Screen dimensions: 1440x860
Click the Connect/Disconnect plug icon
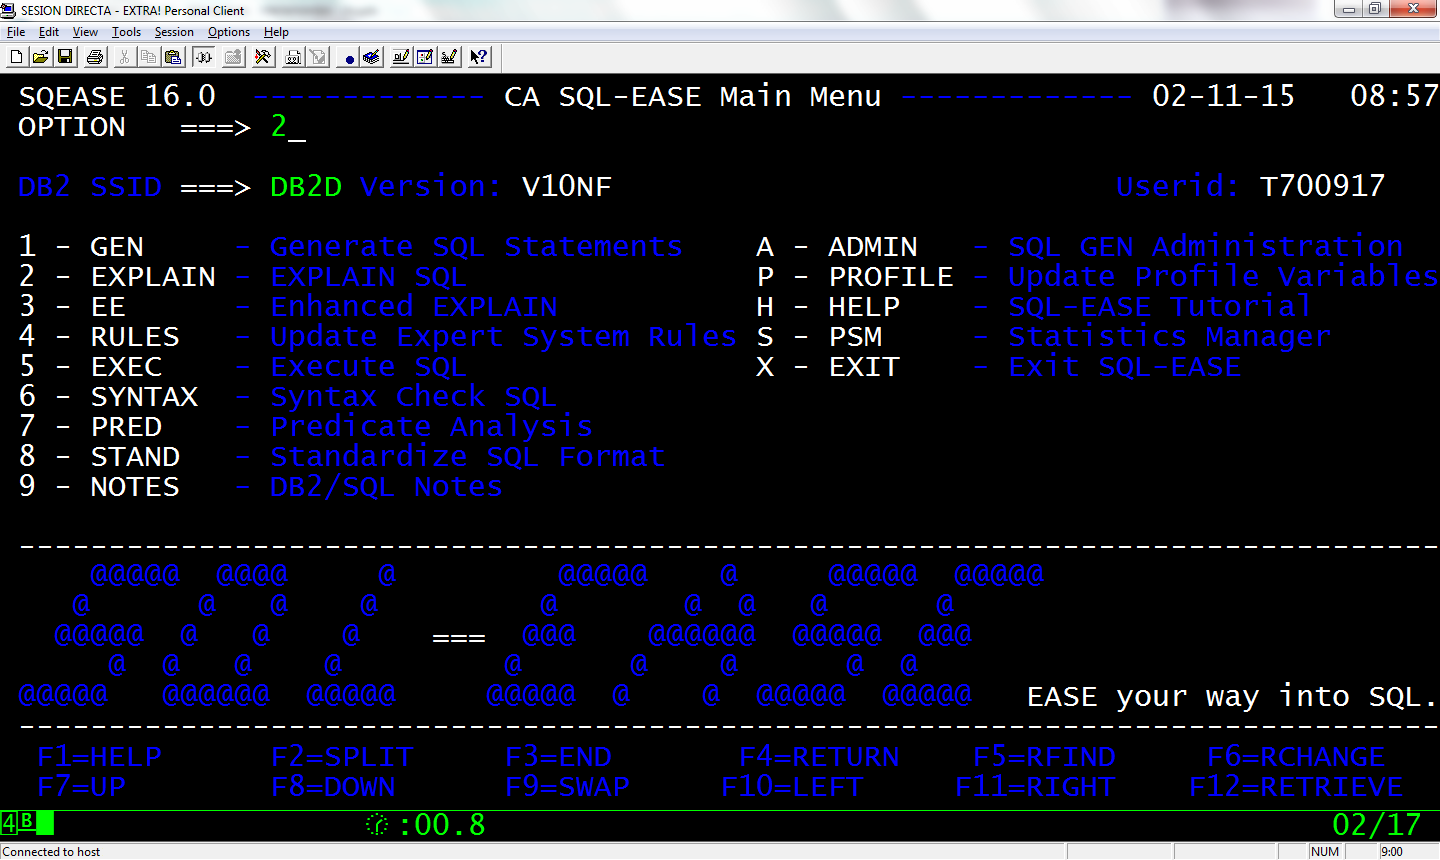point(203,57)
